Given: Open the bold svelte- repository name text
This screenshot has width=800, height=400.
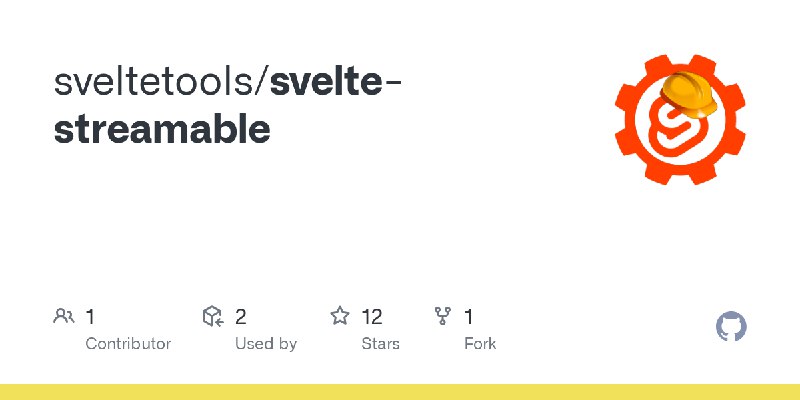Looking at the screenshot, I should [335, 82].
